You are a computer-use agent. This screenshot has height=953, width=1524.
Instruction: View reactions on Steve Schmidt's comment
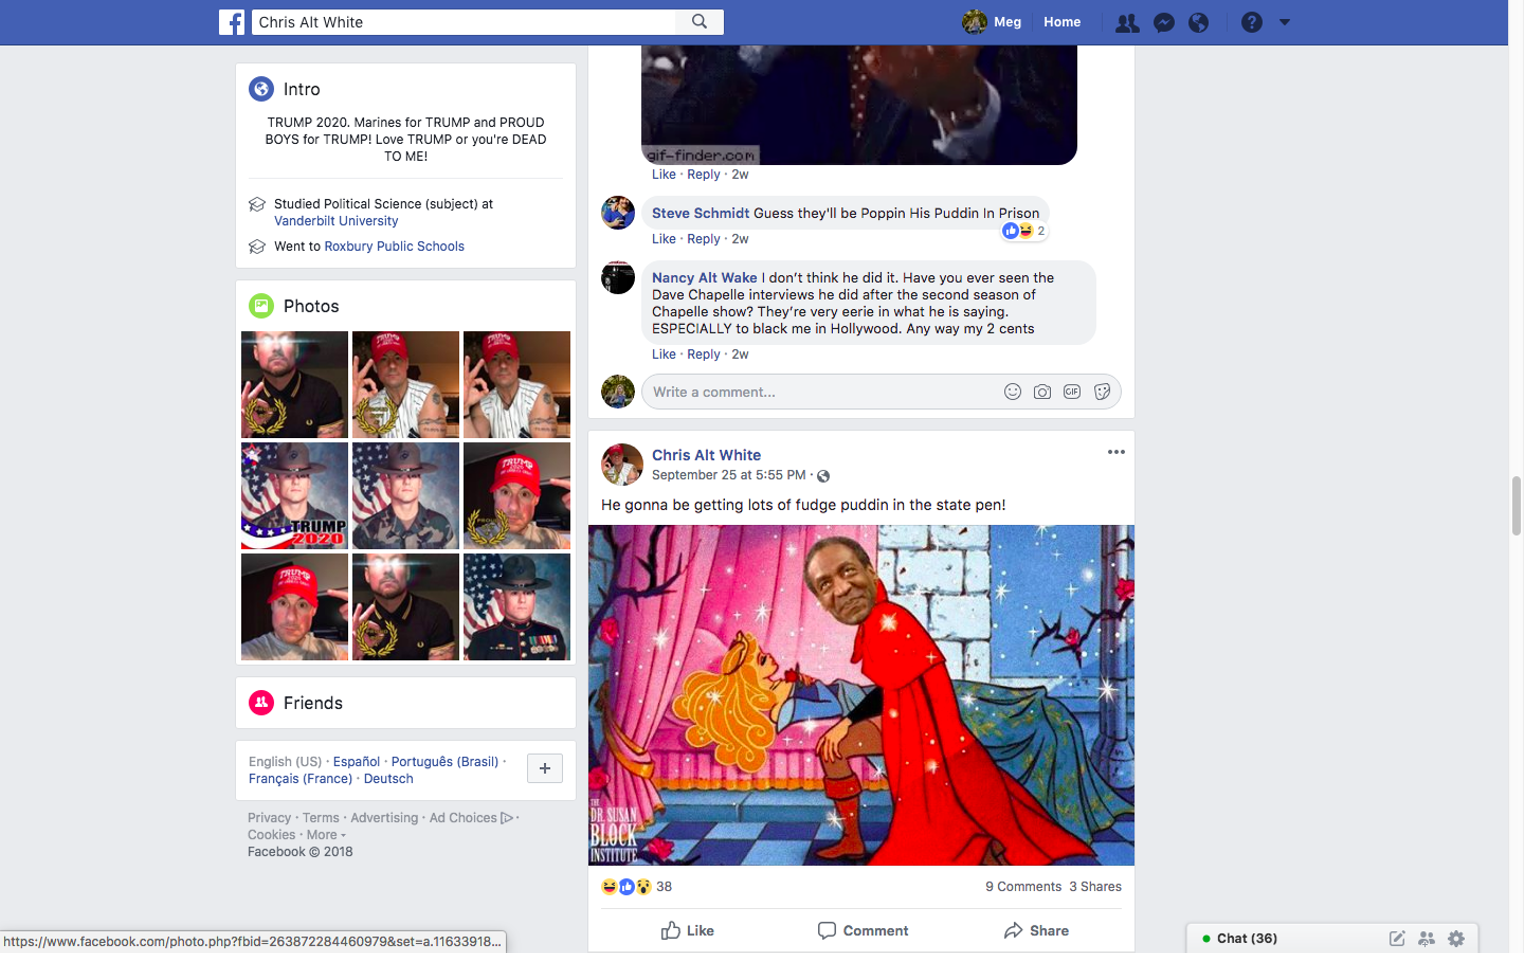coord(1024,231)
